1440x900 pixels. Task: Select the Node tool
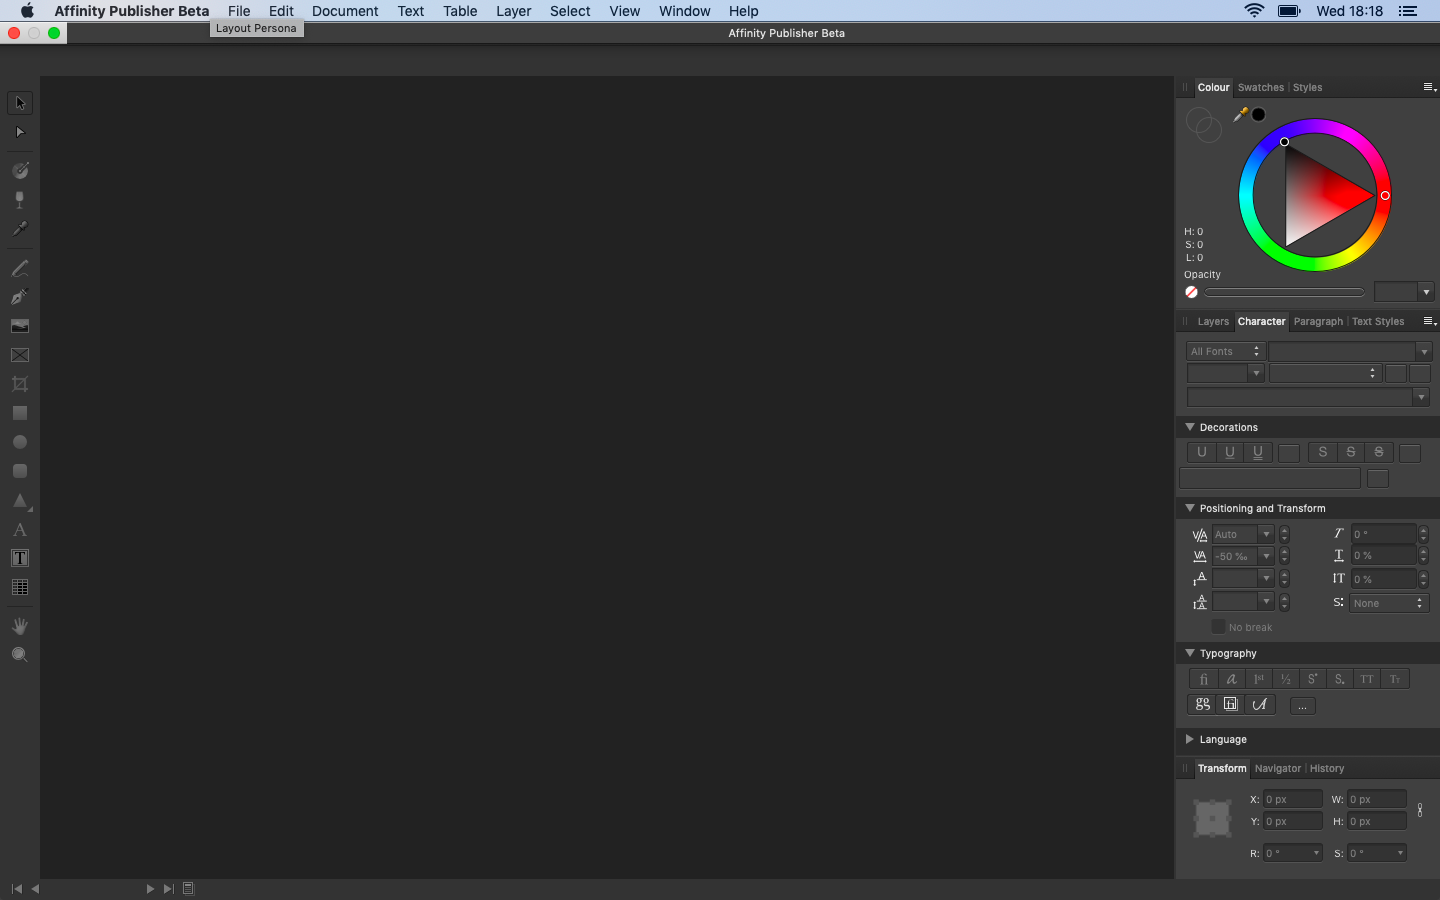coord(20,132)
